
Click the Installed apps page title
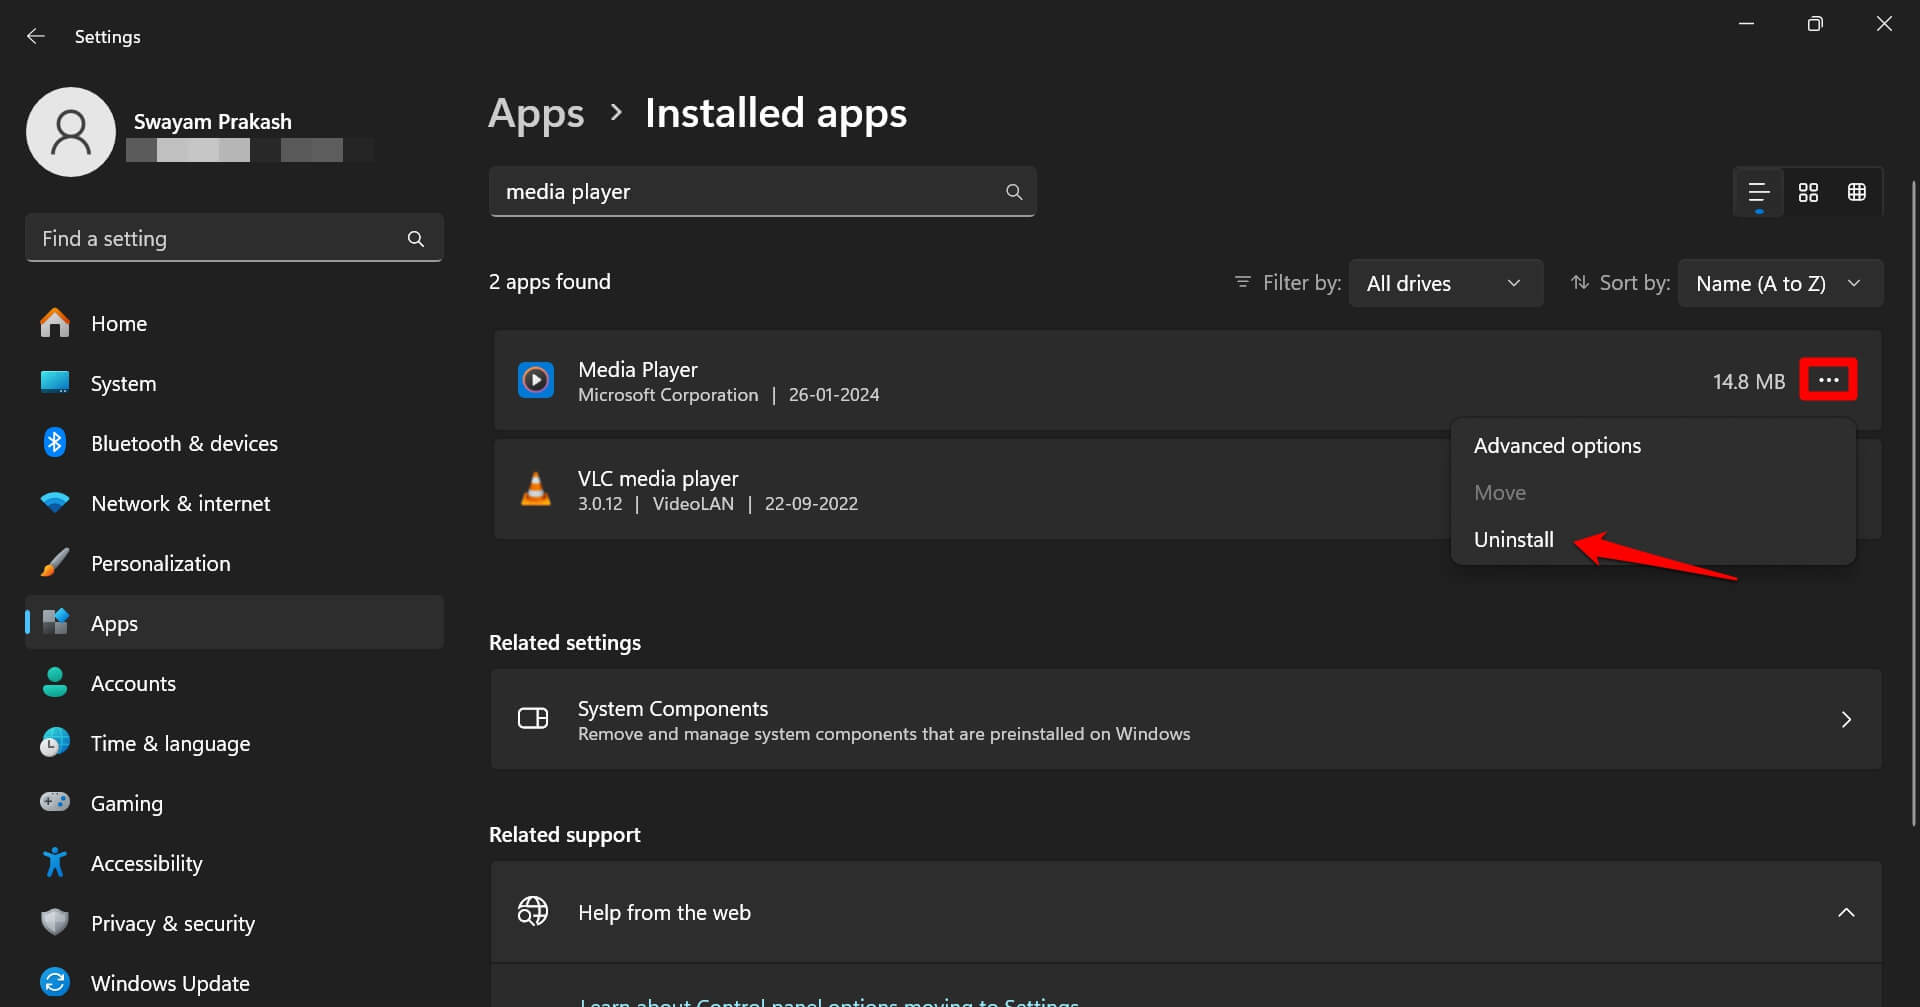(x=776, y=114)
